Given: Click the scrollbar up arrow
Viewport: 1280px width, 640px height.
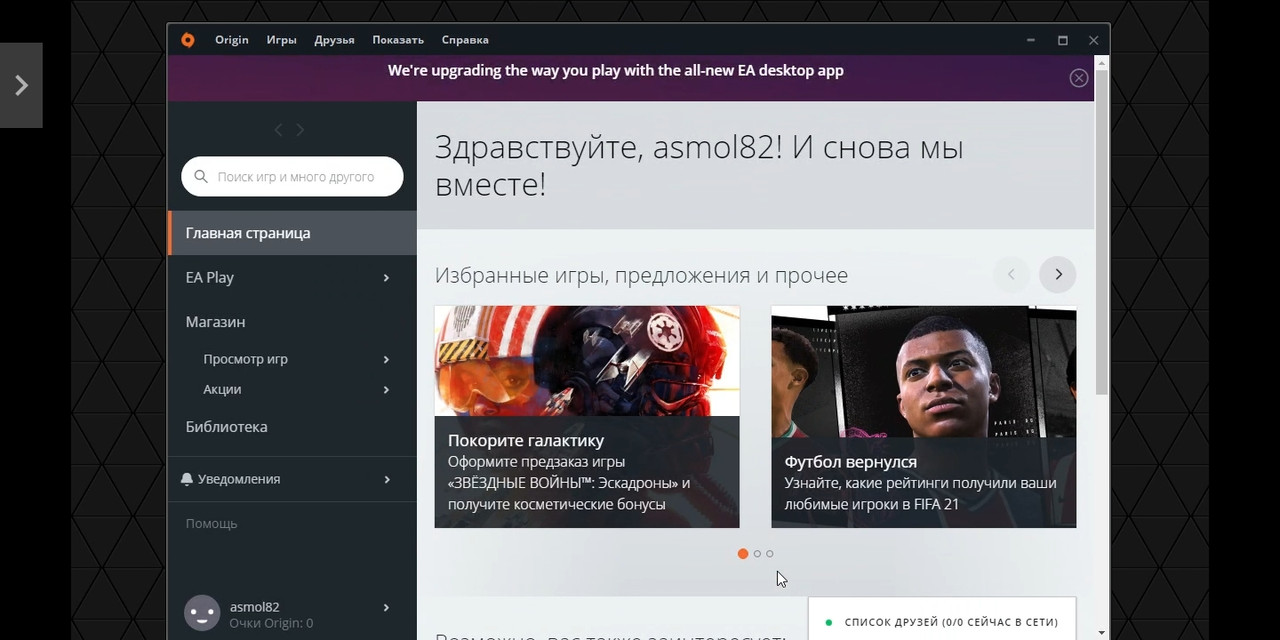Looking at the screenshot, I should tap(1102, 62).
